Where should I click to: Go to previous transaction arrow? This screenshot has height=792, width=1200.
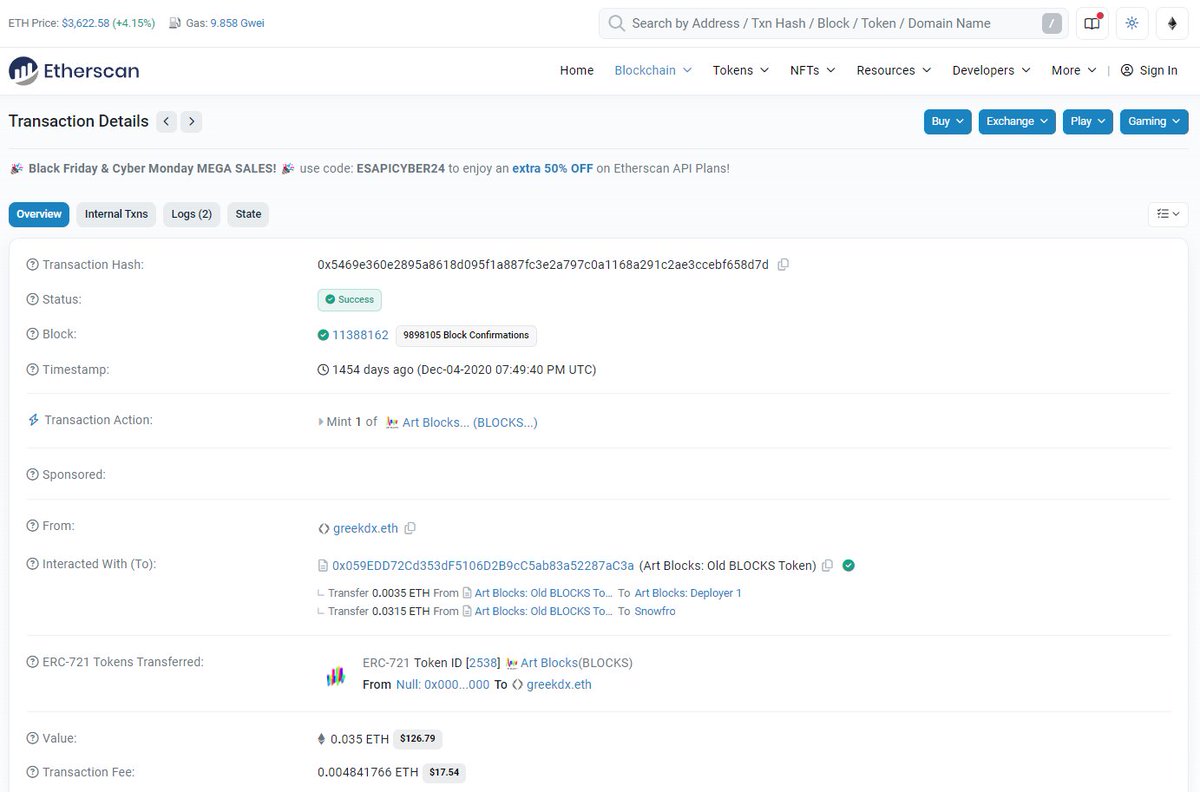[167, 121]
